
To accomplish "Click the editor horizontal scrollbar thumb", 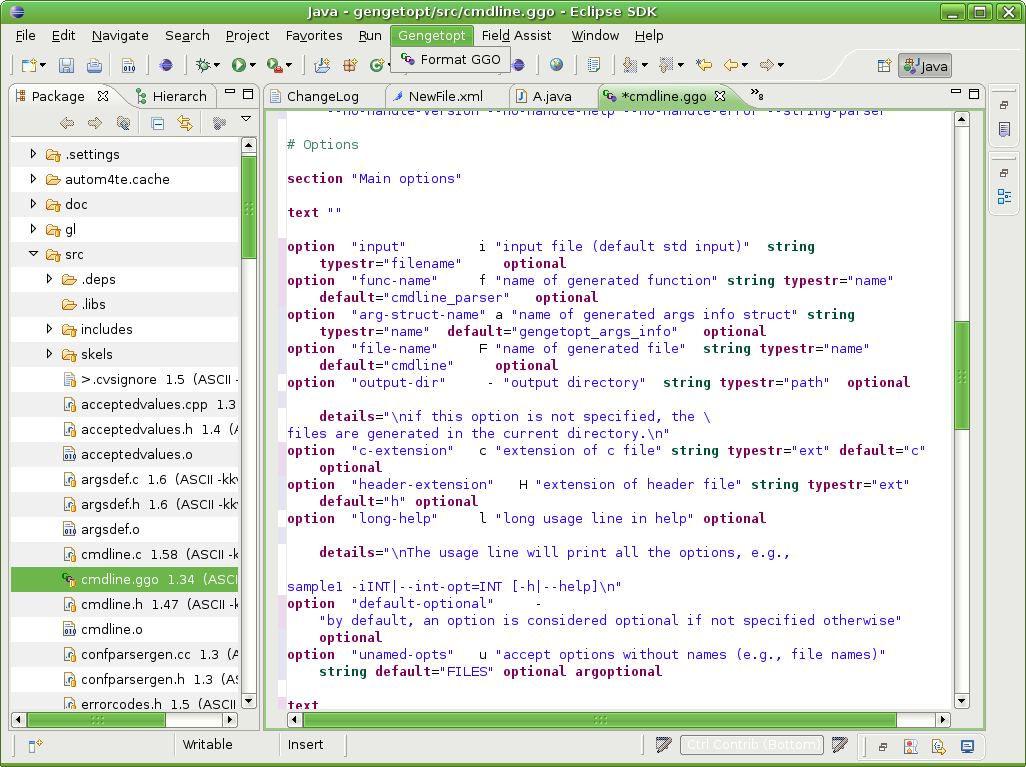I will pyautogui.click(x=600, y=719).
